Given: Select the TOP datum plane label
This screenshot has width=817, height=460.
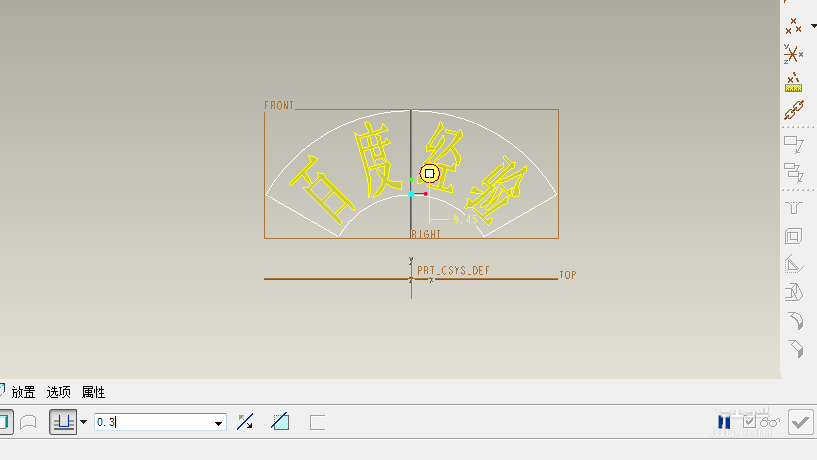Looking at the screenshot, I should (x=568, y=275).
